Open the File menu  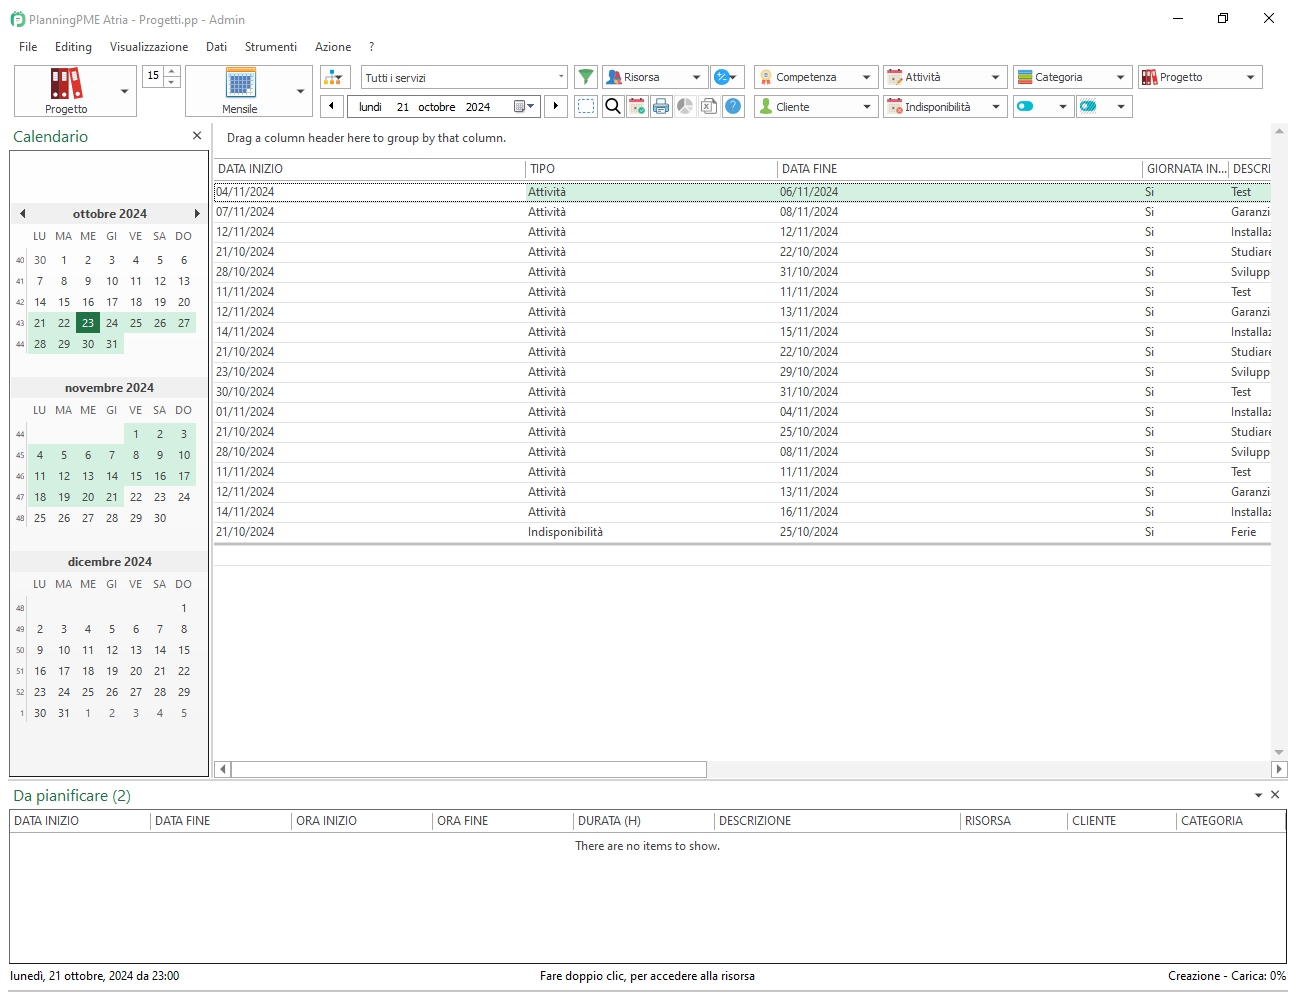tap(28, 47)
